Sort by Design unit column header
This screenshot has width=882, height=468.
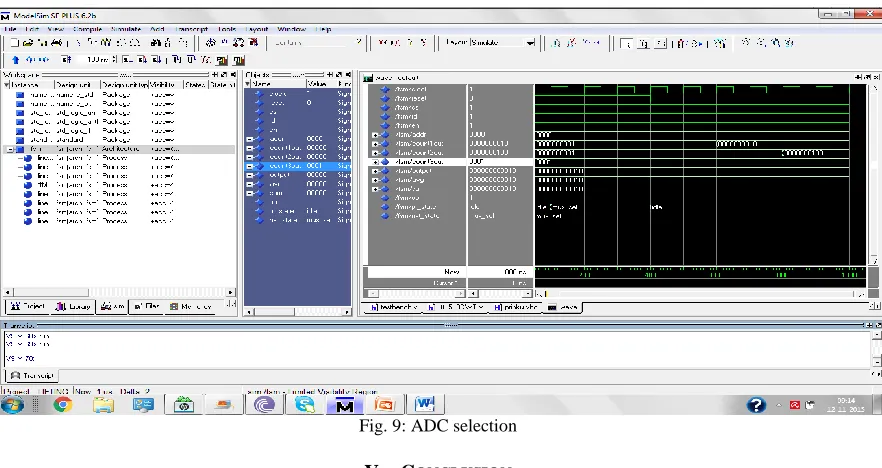pos(77,84)
